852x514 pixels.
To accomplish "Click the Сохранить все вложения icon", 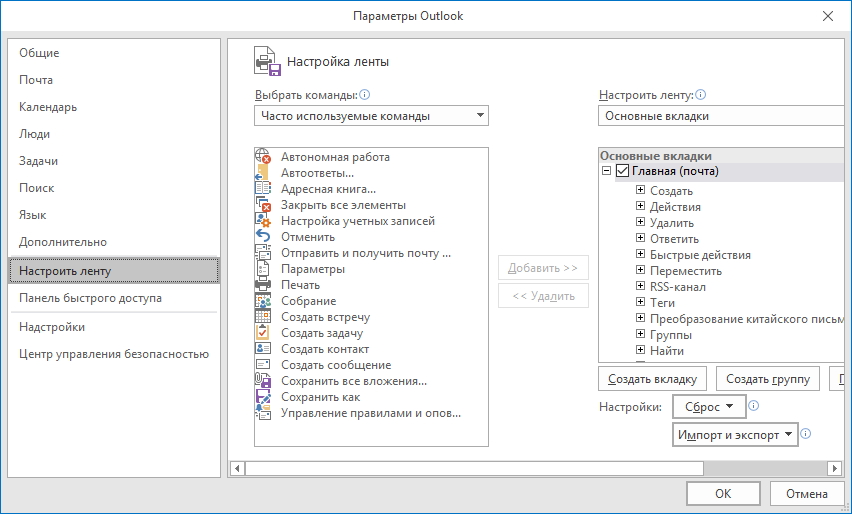I will pos(263,380).
